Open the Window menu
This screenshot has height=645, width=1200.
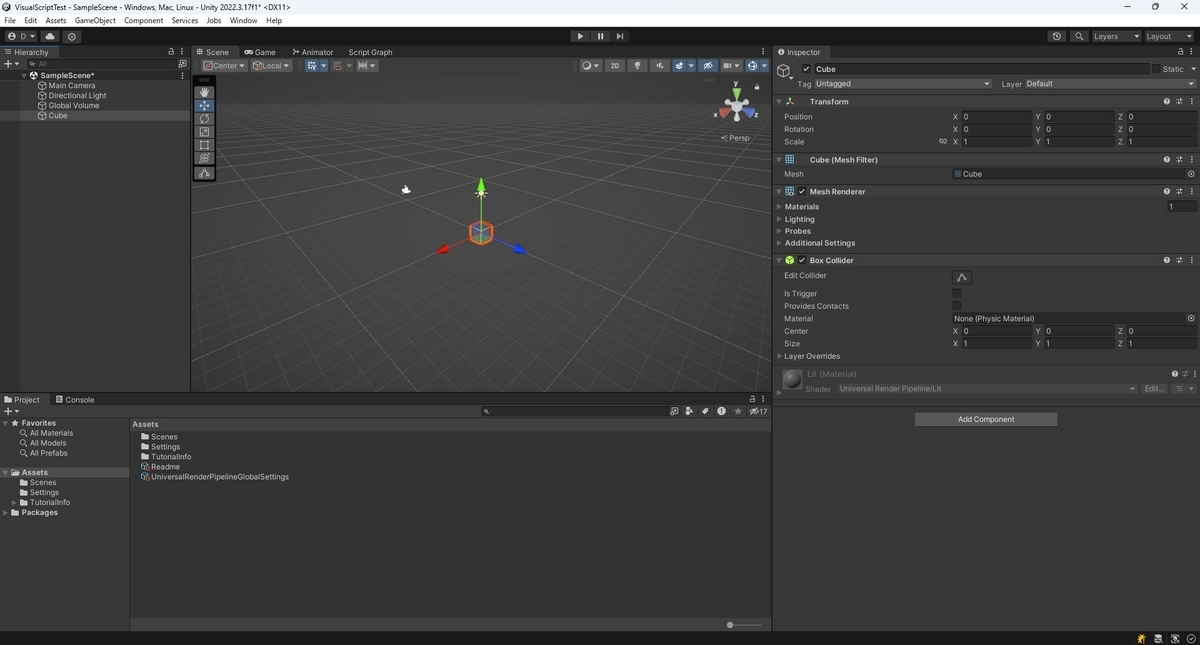point(243,20)
